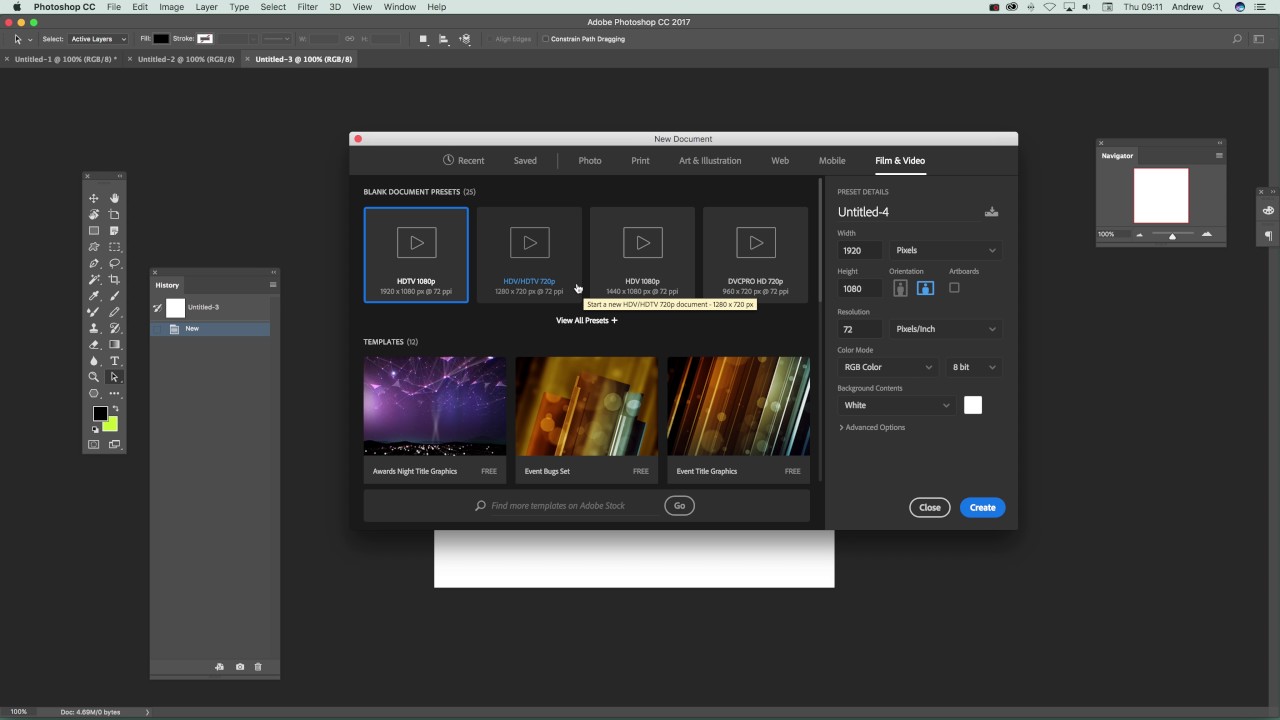Select the HDV/HDTV 720p preset
Viewport: 1280px width, 720px height.
point(529,254)
